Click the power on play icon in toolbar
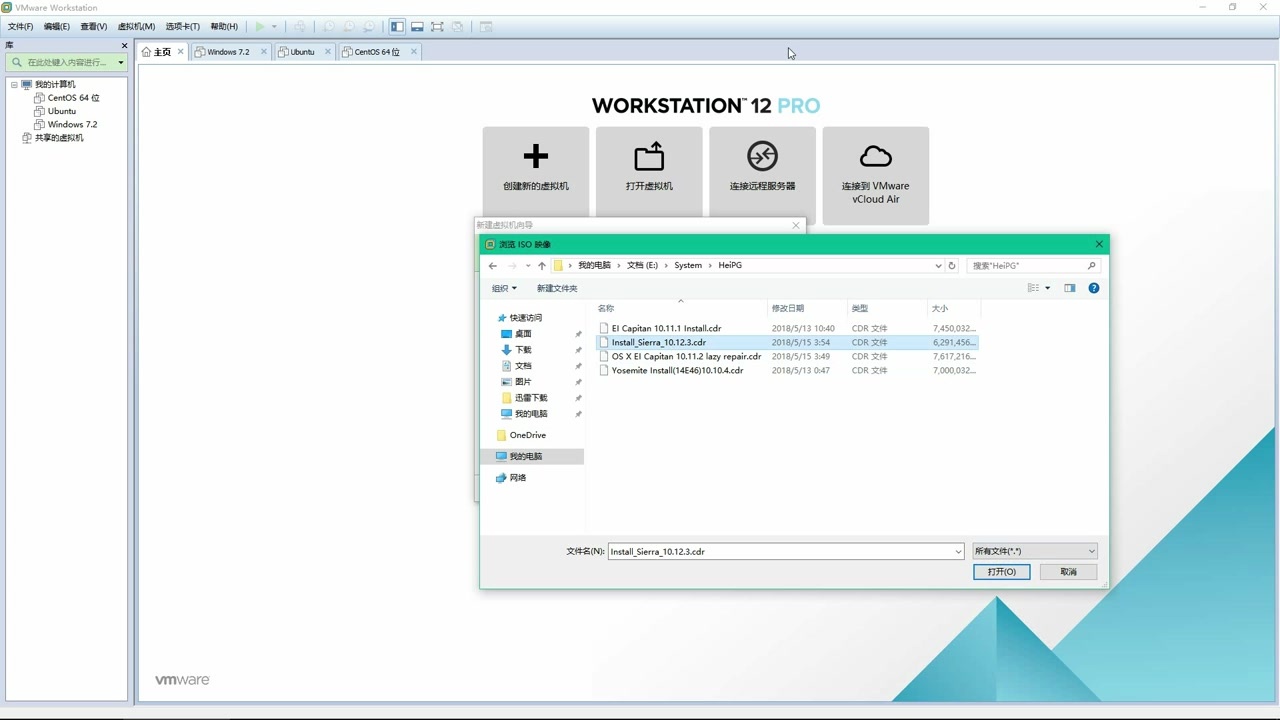This screenshot has height=720, width=1280. [260, 27]
